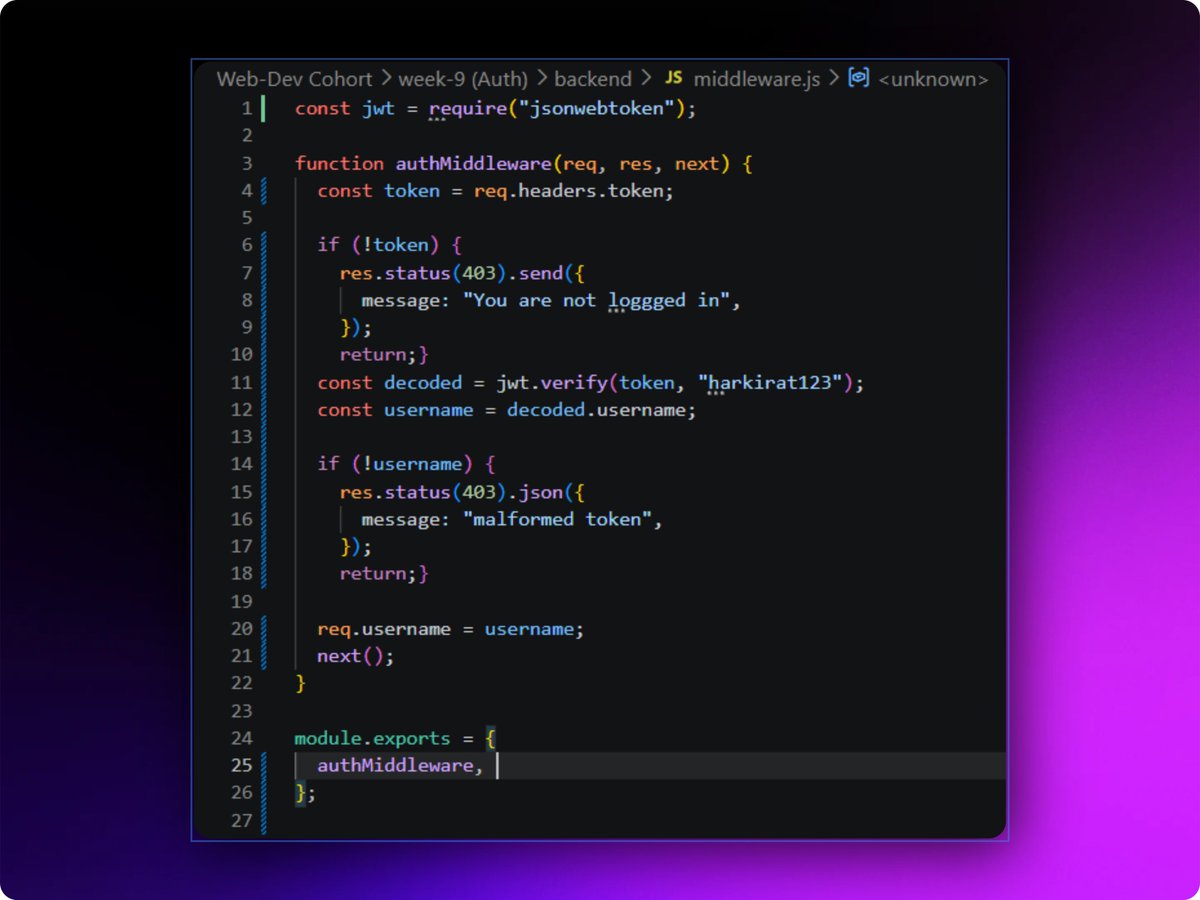Click line number 27 in gutter
This screenshot has width=1200, height=900.
[x=241, y=820]
